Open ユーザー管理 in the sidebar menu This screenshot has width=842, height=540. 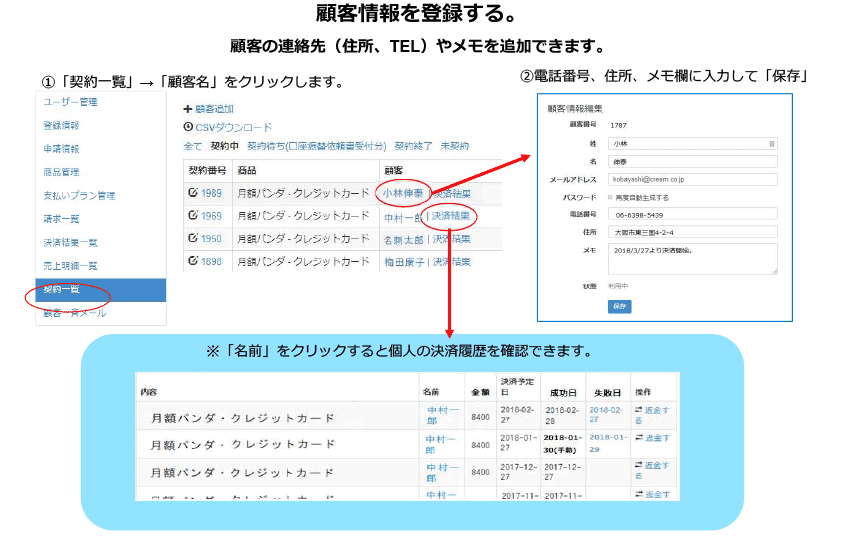[x=70, y=103]
